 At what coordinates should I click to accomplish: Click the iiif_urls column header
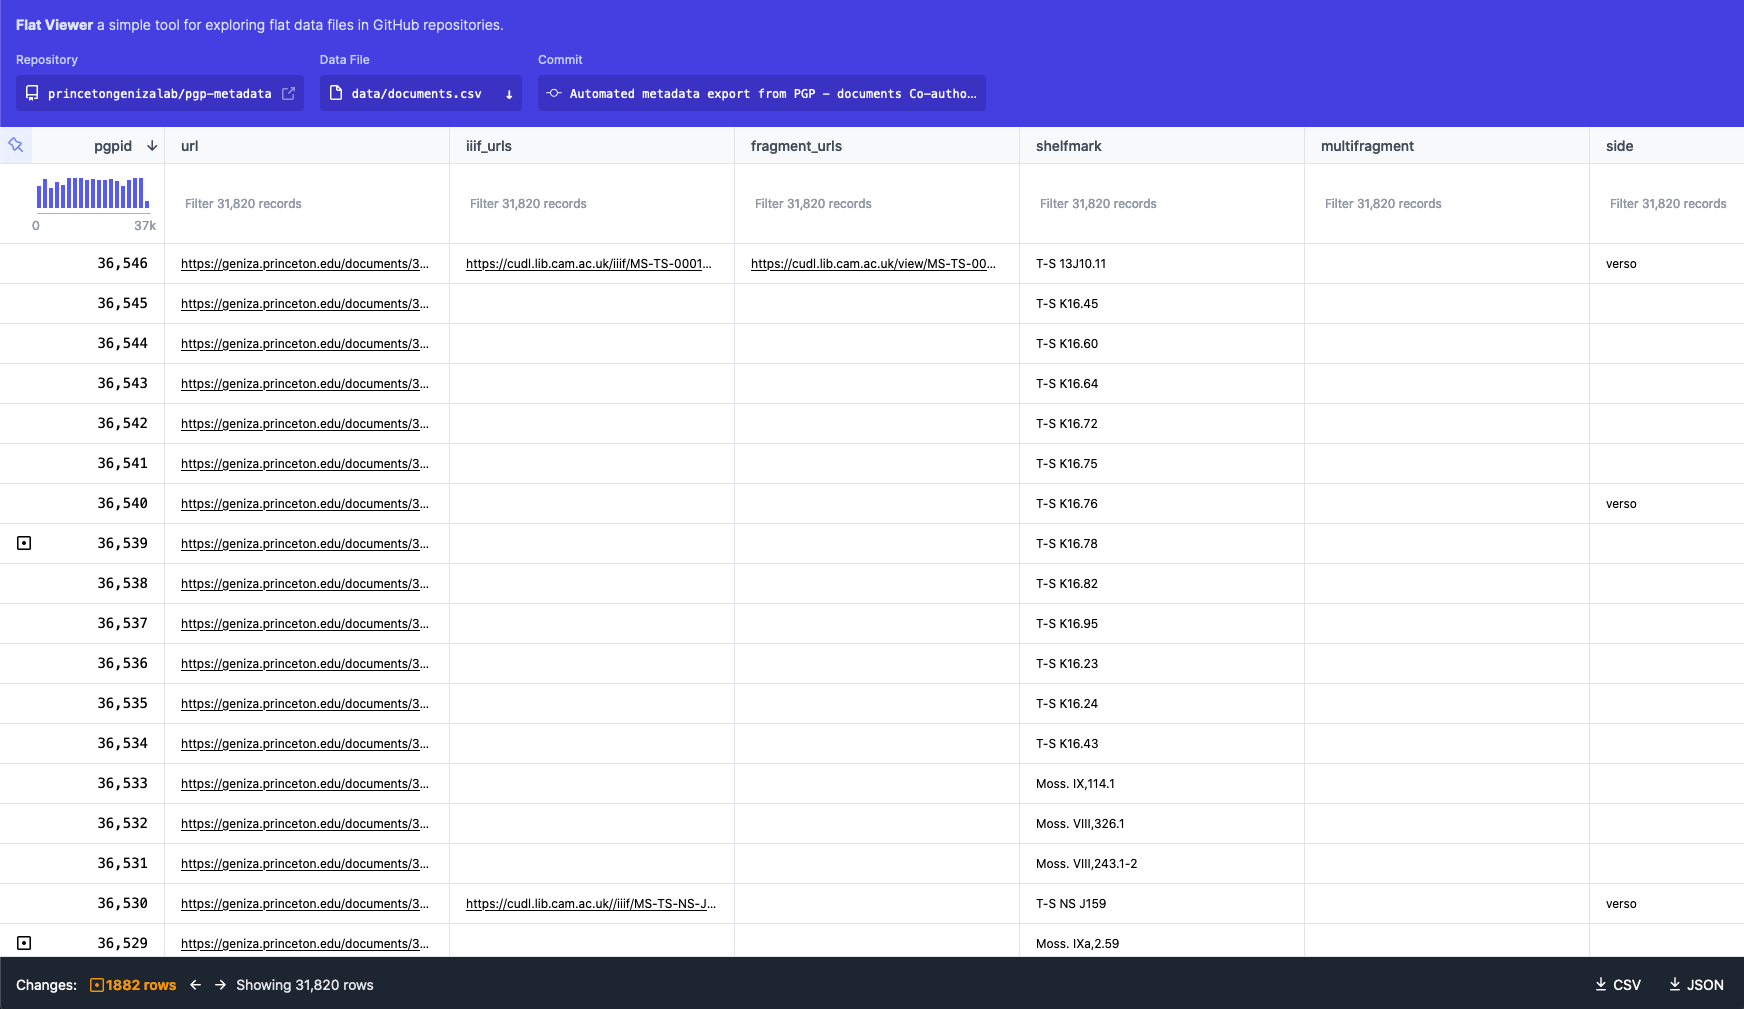pyautogui.click(x=592, y=146)
